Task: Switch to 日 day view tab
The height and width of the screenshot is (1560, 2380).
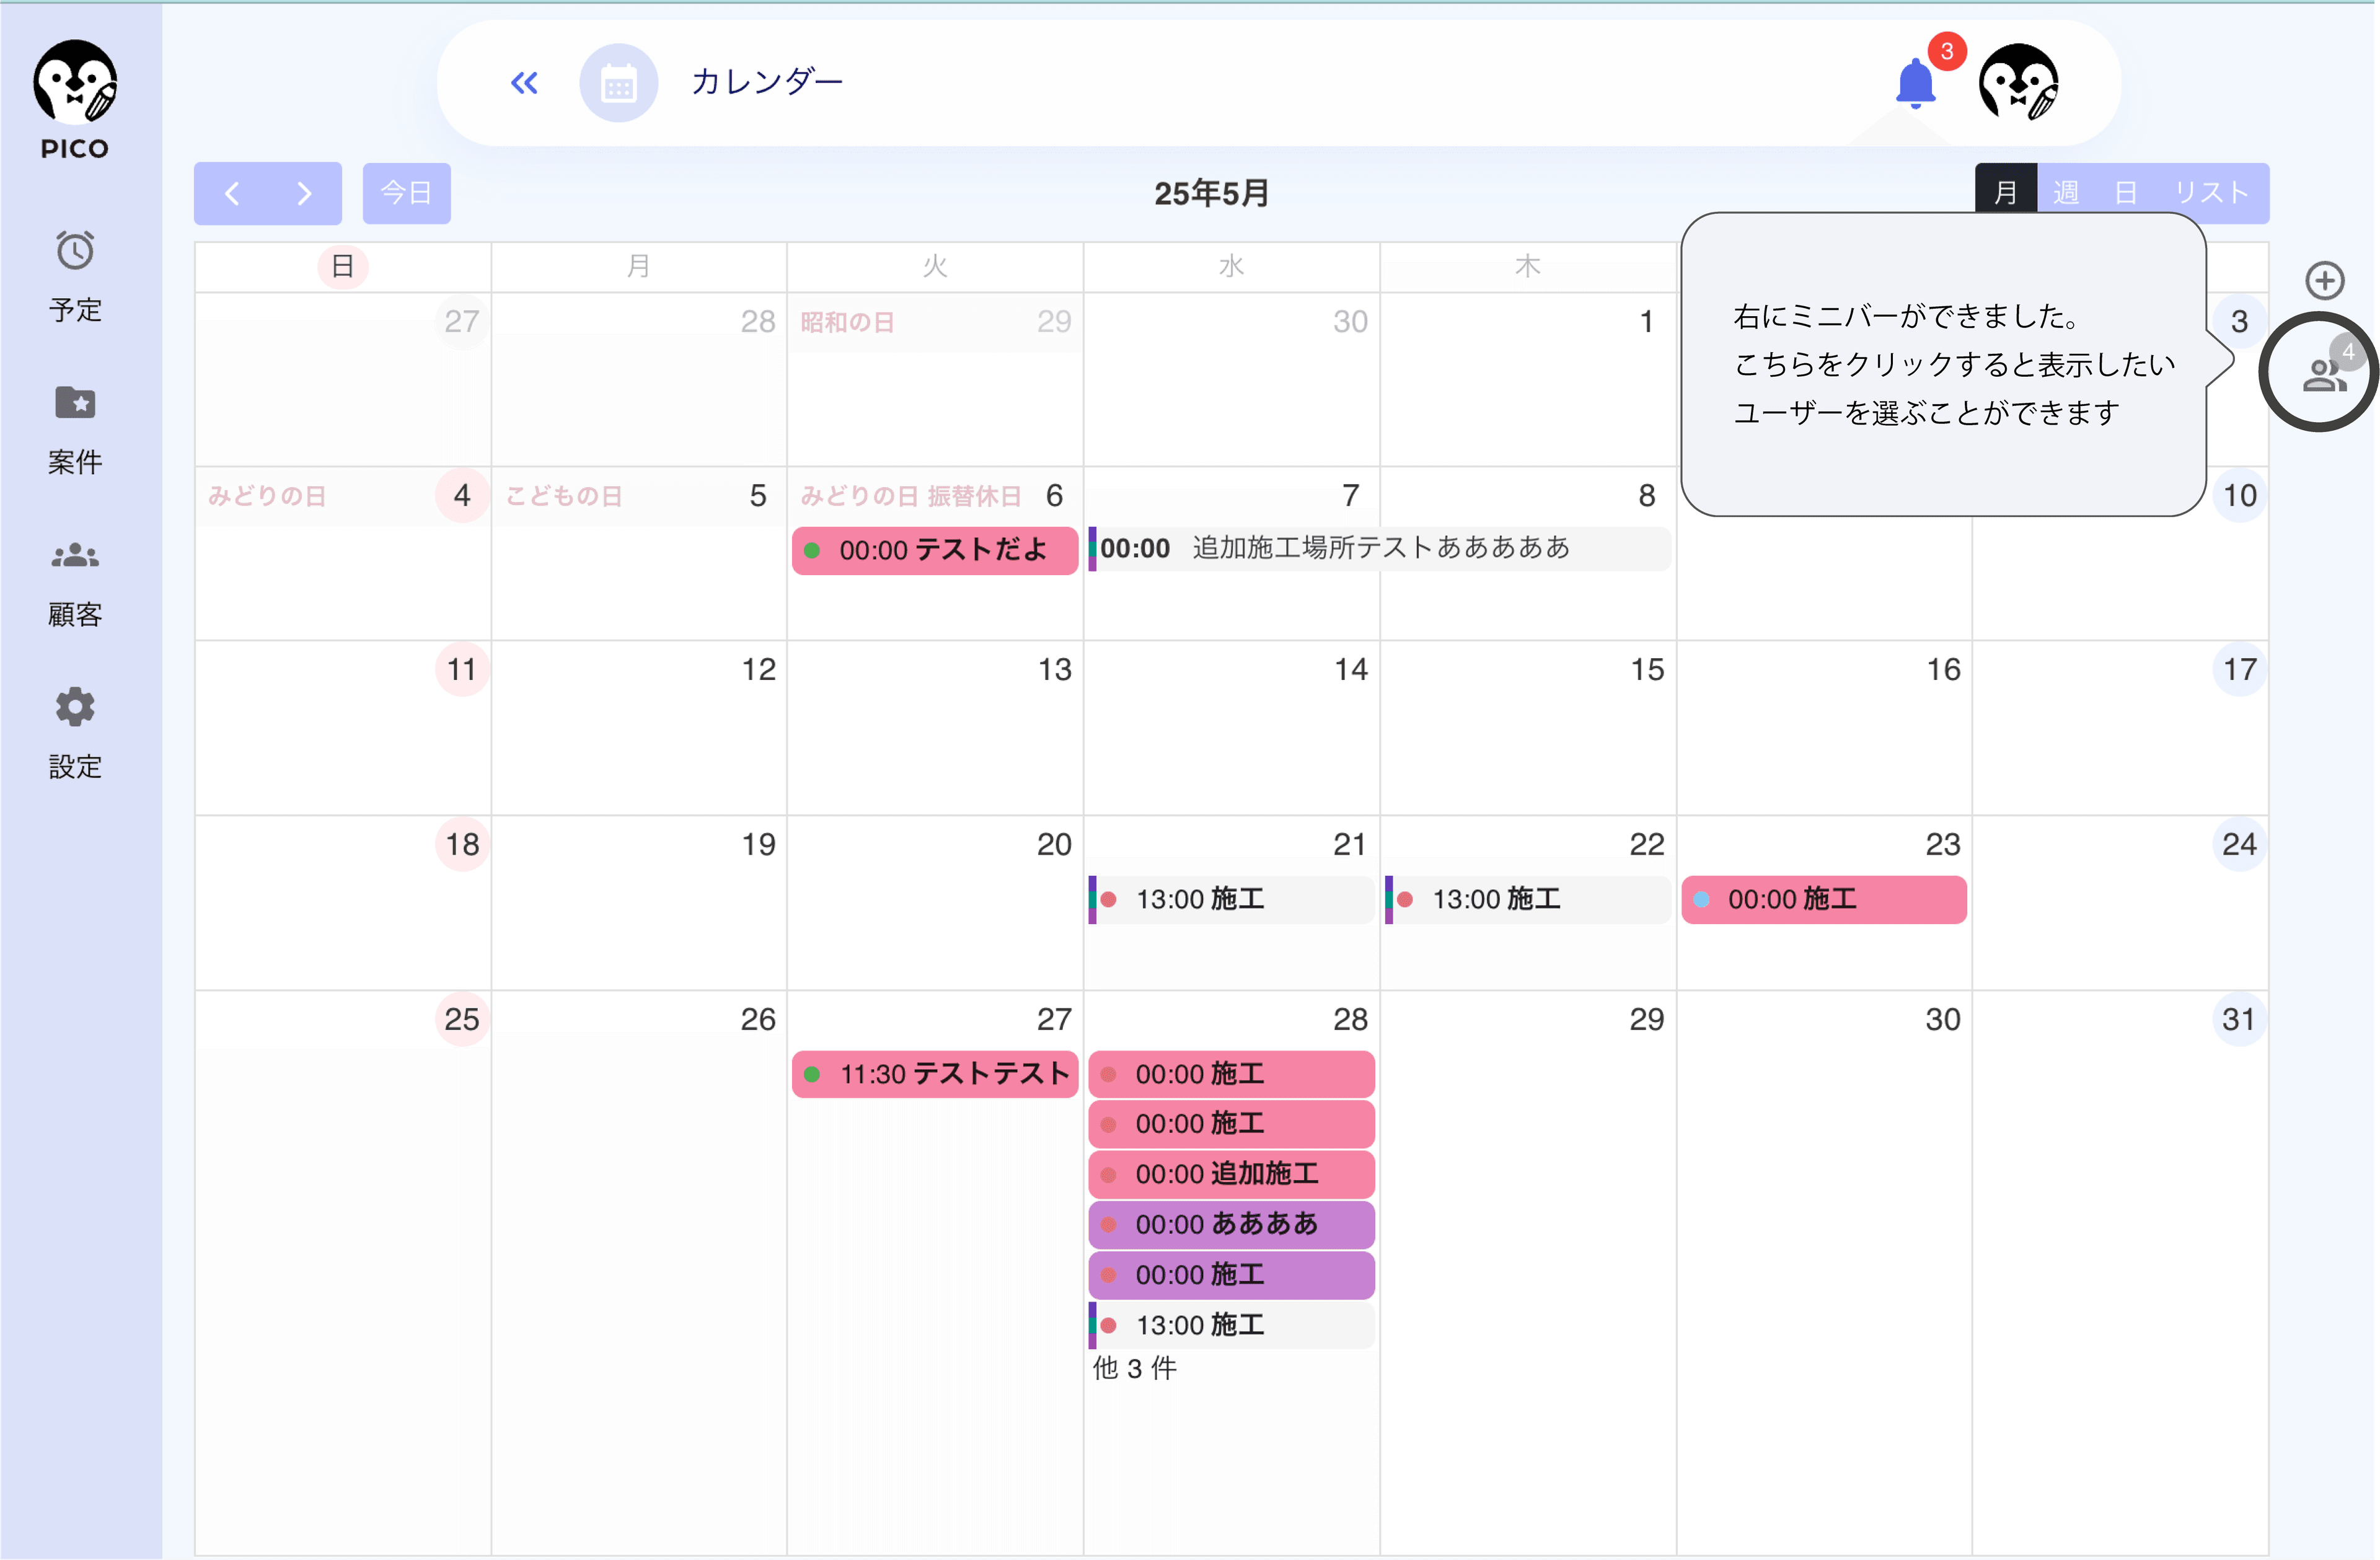Action: [x=2126, y=193]
